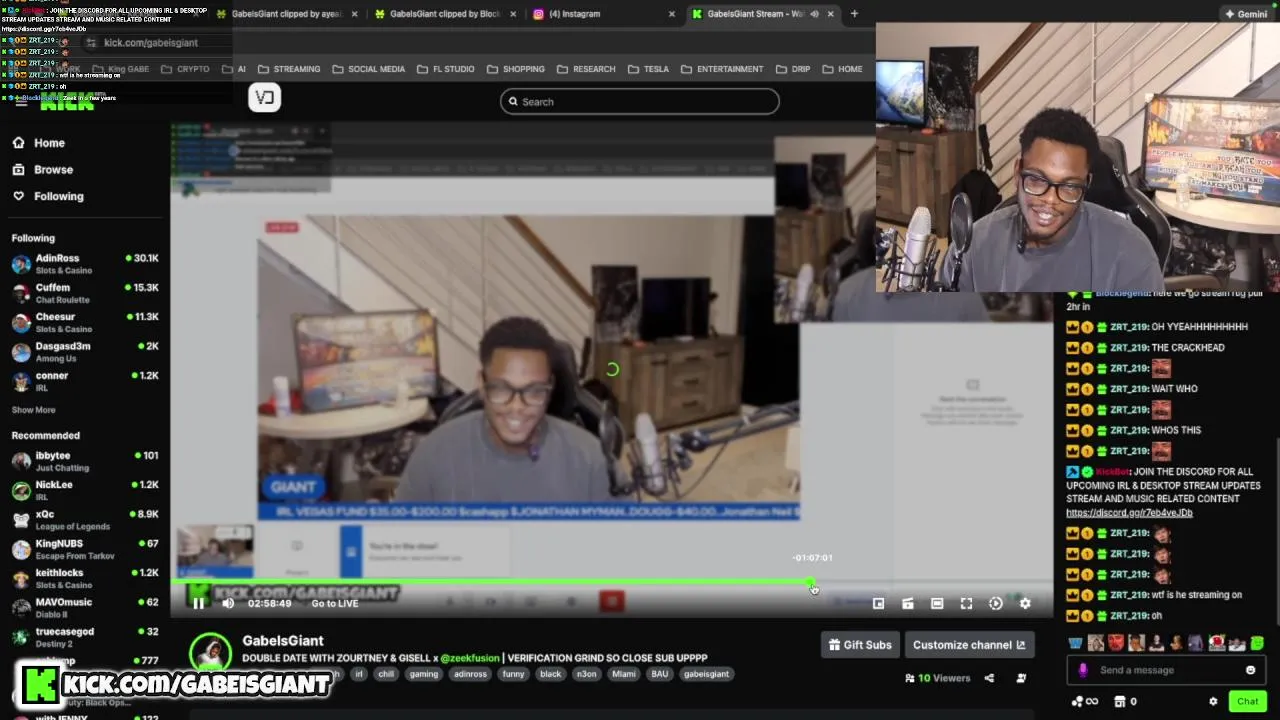Click the channel points infinity icon

[x=1084, y=701]
